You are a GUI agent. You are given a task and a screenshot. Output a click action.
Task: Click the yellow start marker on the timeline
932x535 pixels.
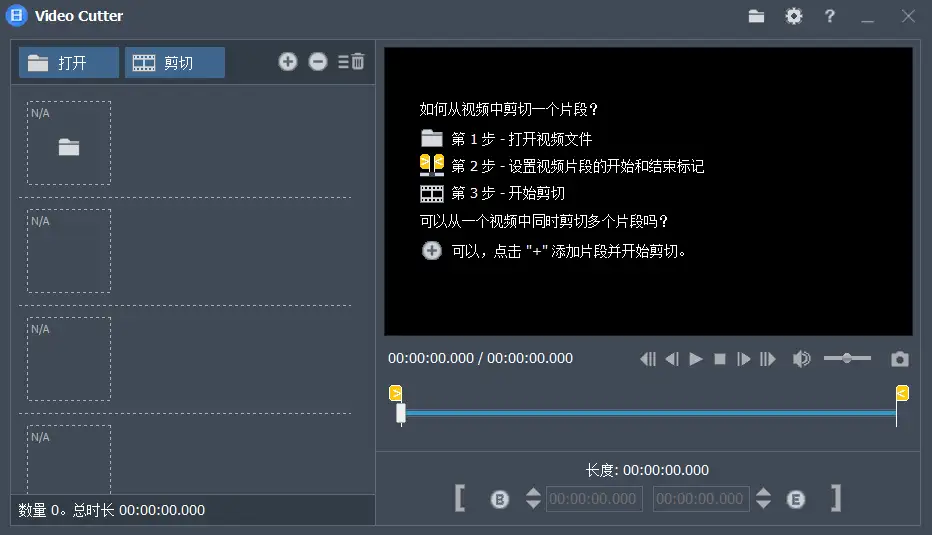(x=395, y=393)
